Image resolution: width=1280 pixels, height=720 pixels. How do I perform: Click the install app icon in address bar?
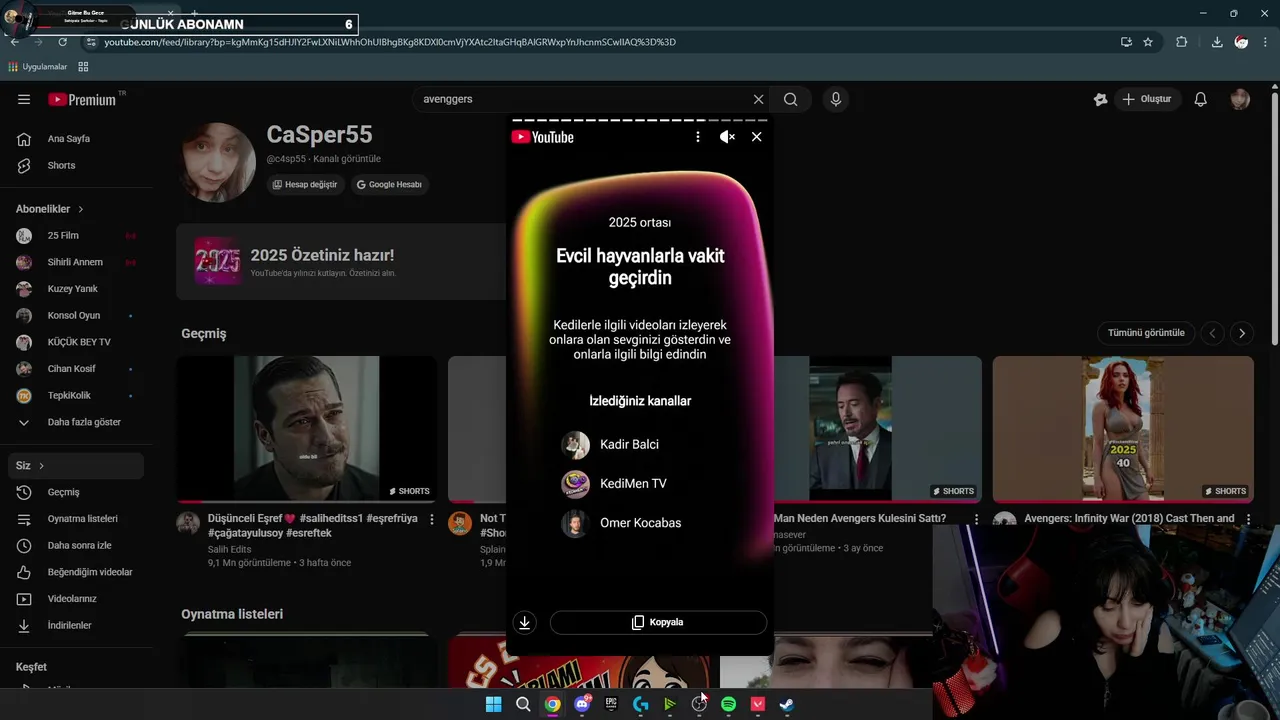coord(1126,42)
